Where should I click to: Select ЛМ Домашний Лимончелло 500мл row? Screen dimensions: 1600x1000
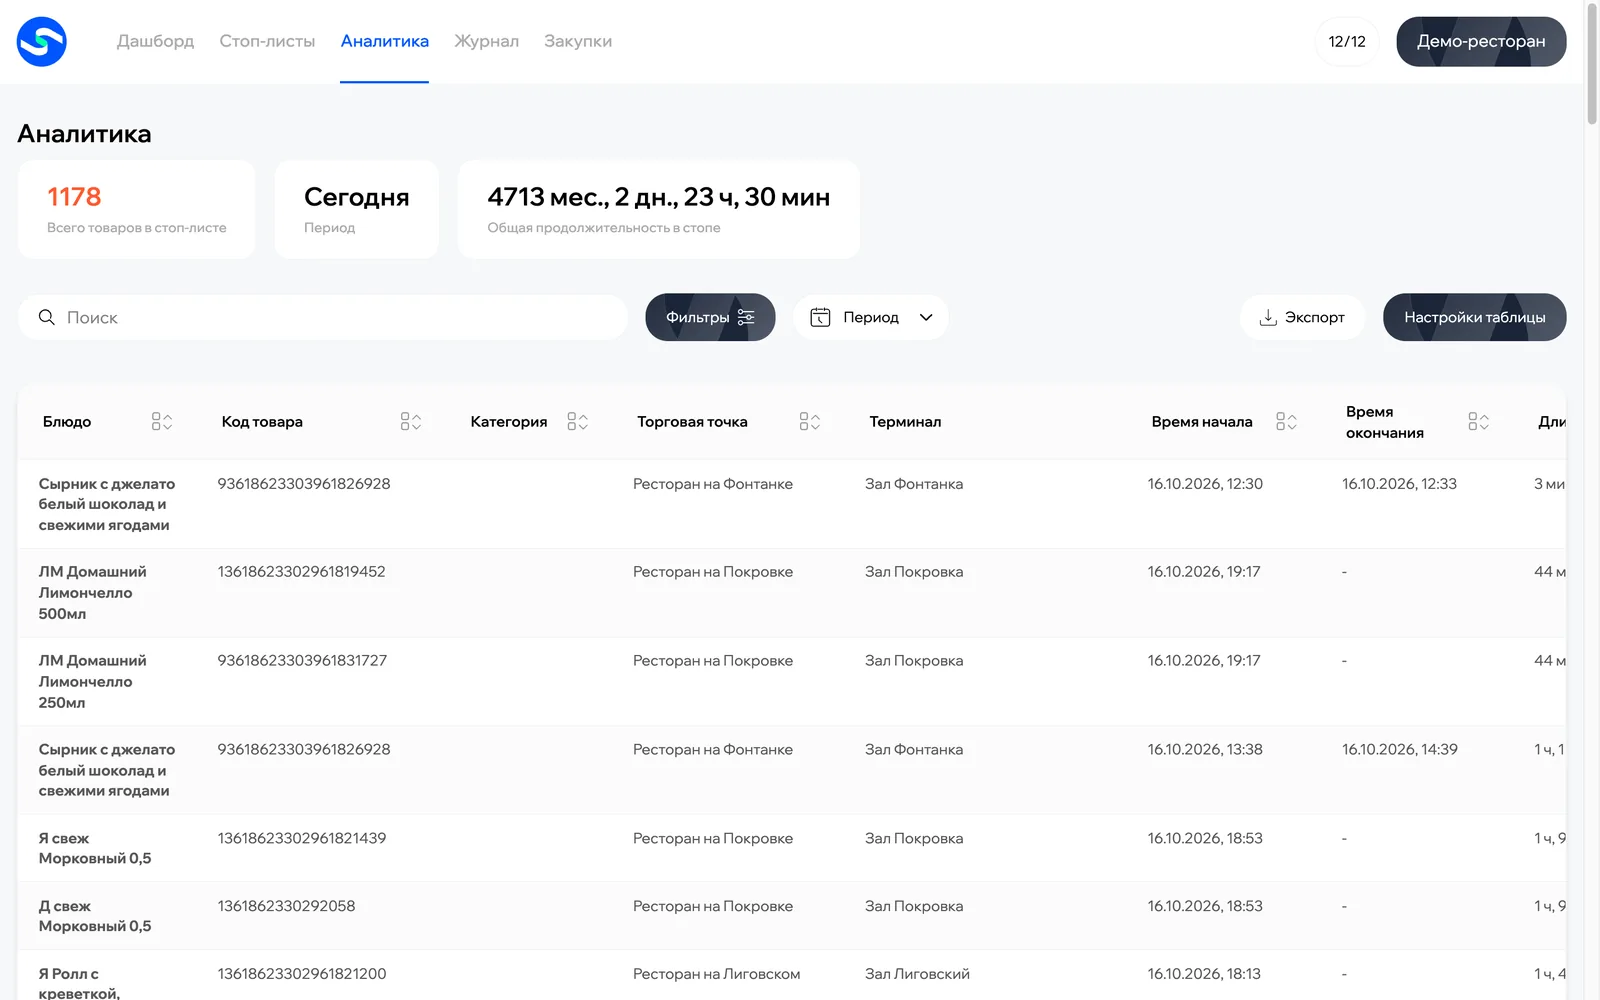coord(792,592)
